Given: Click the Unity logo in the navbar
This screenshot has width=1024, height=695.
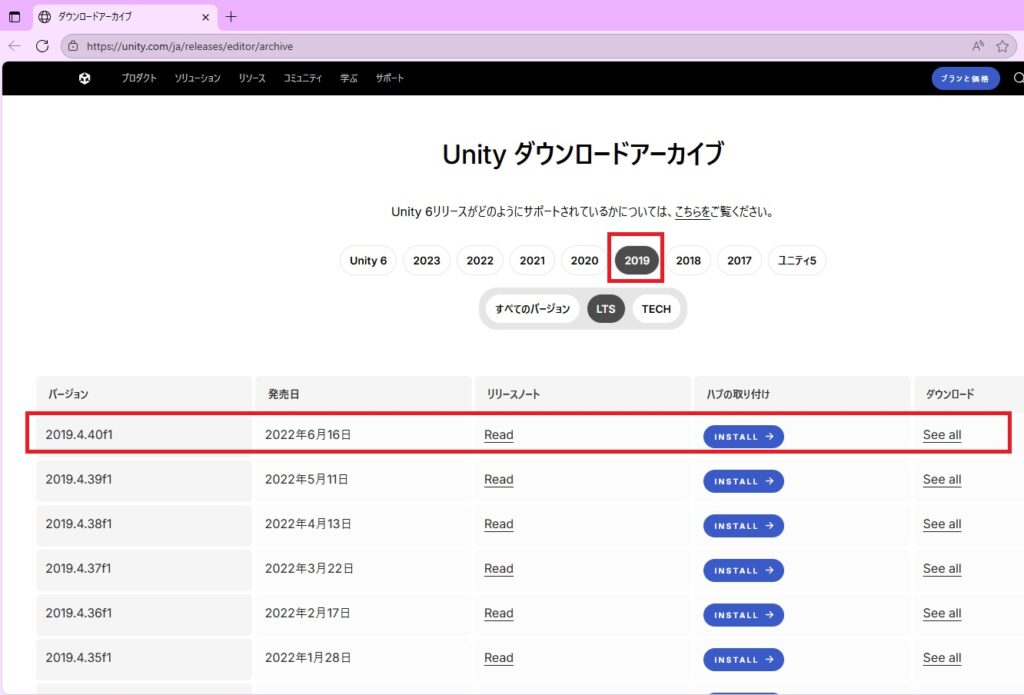Looking at the screenshot, I should (x=84, y=78).
